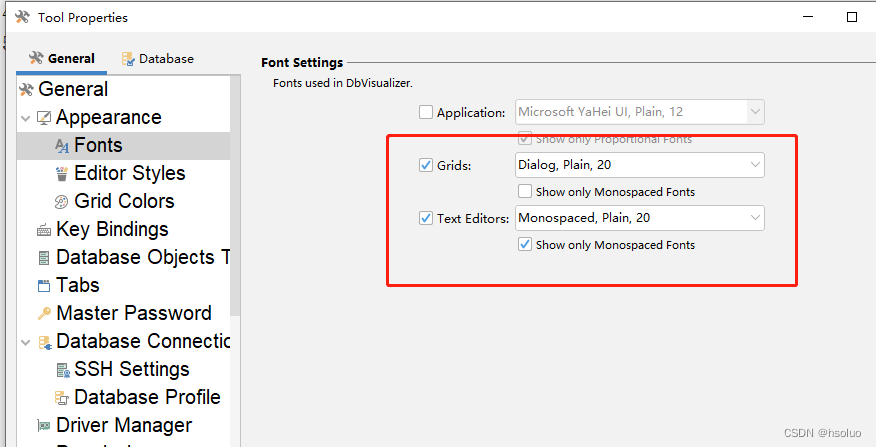
Task: Select the Database Connection tree item
Action: [143, 341]
